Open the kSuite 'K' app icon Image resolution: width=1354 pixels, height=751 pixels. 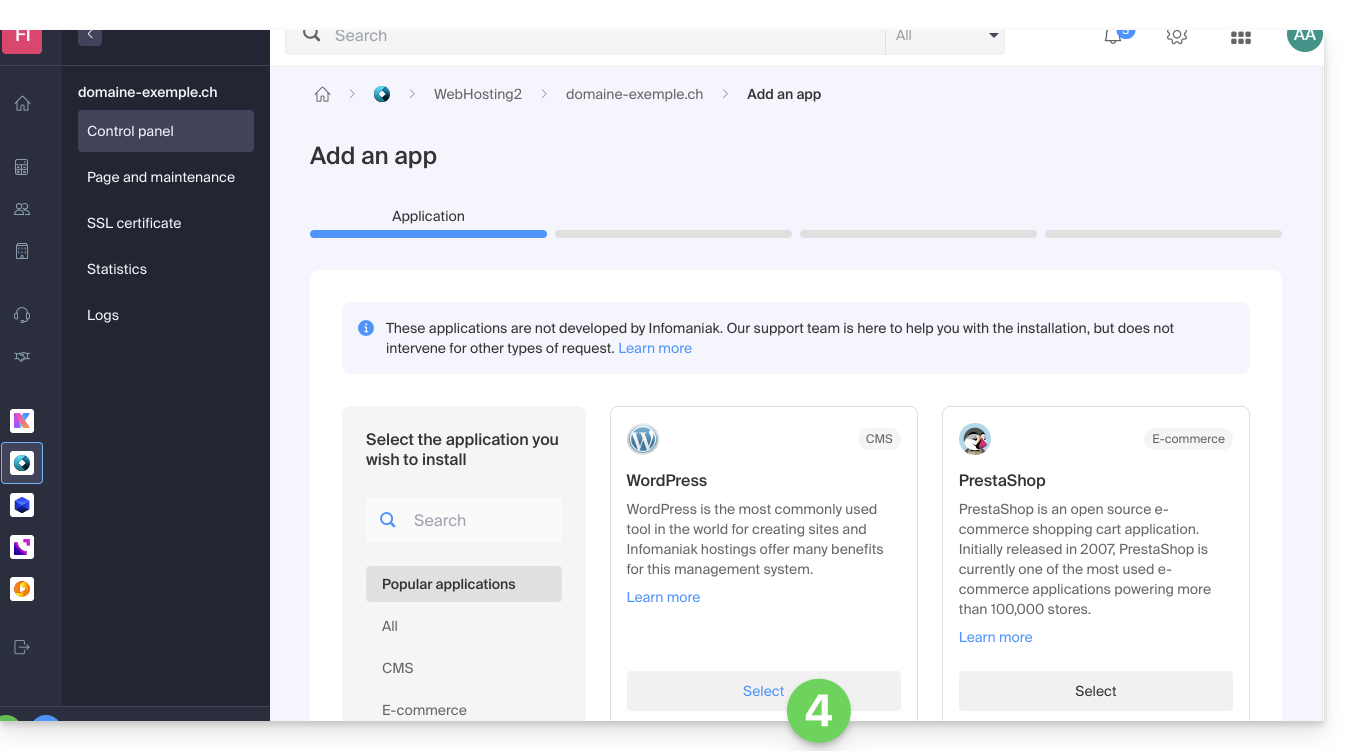22,421
